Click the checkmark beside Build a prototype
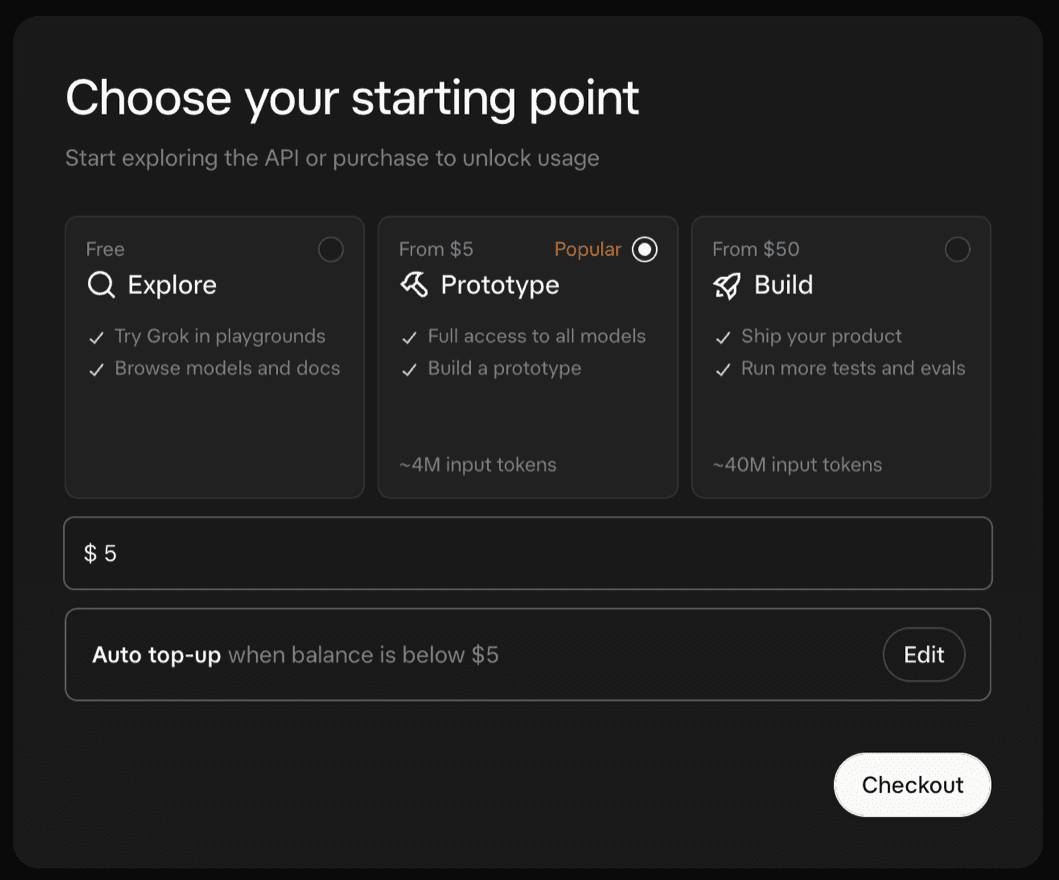The image size is (1059, 880). pos(409,369)
